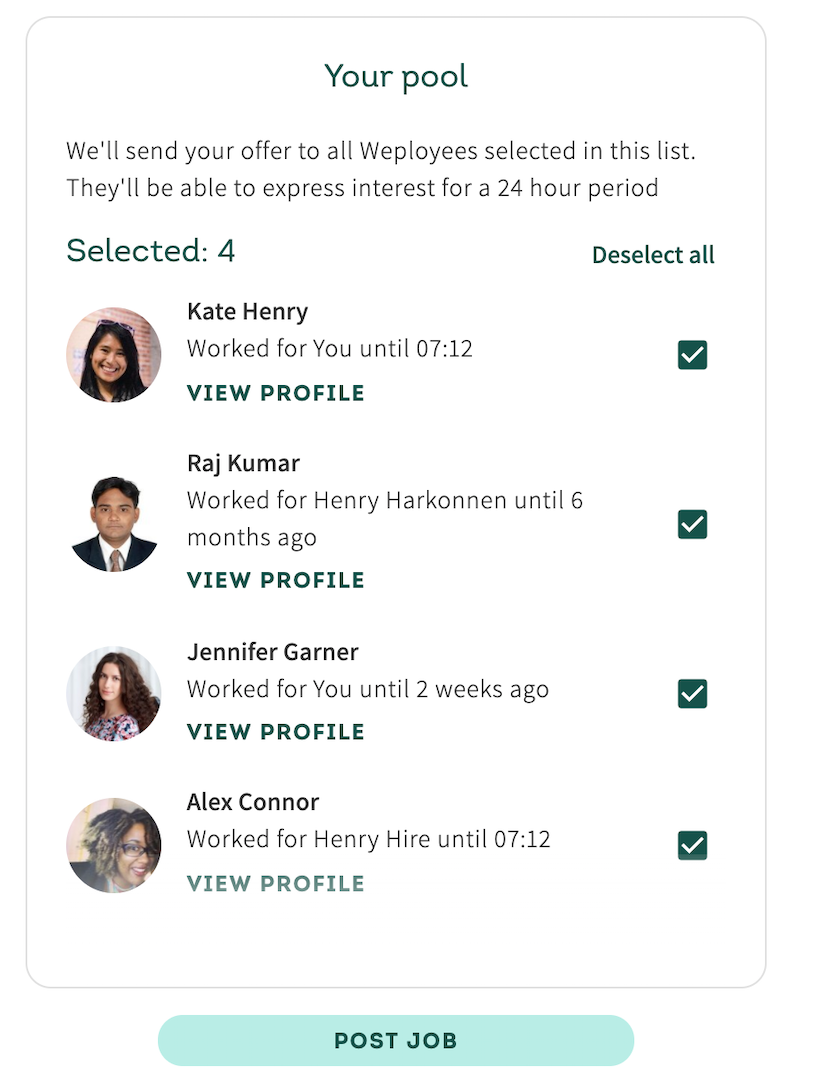The height and width of the screenshot is (1070, 822).
Task: Select Raj Kumar's profile picture
Action: [x=113, y=522]
